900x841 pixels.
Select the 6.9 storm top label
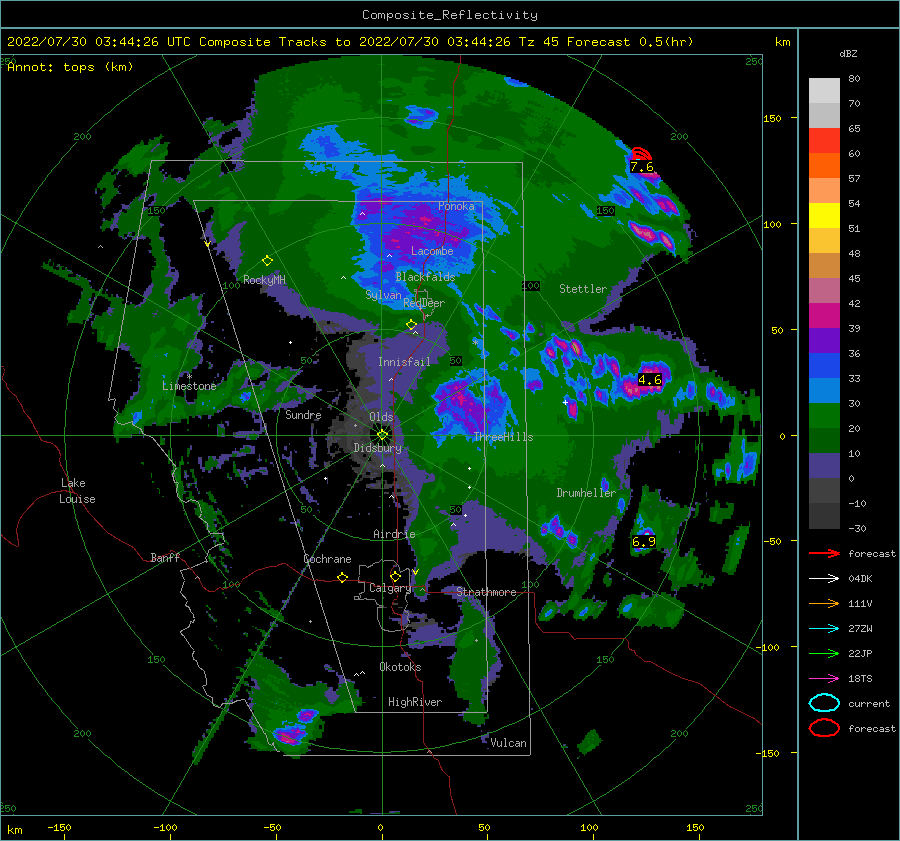coord(643,541)
